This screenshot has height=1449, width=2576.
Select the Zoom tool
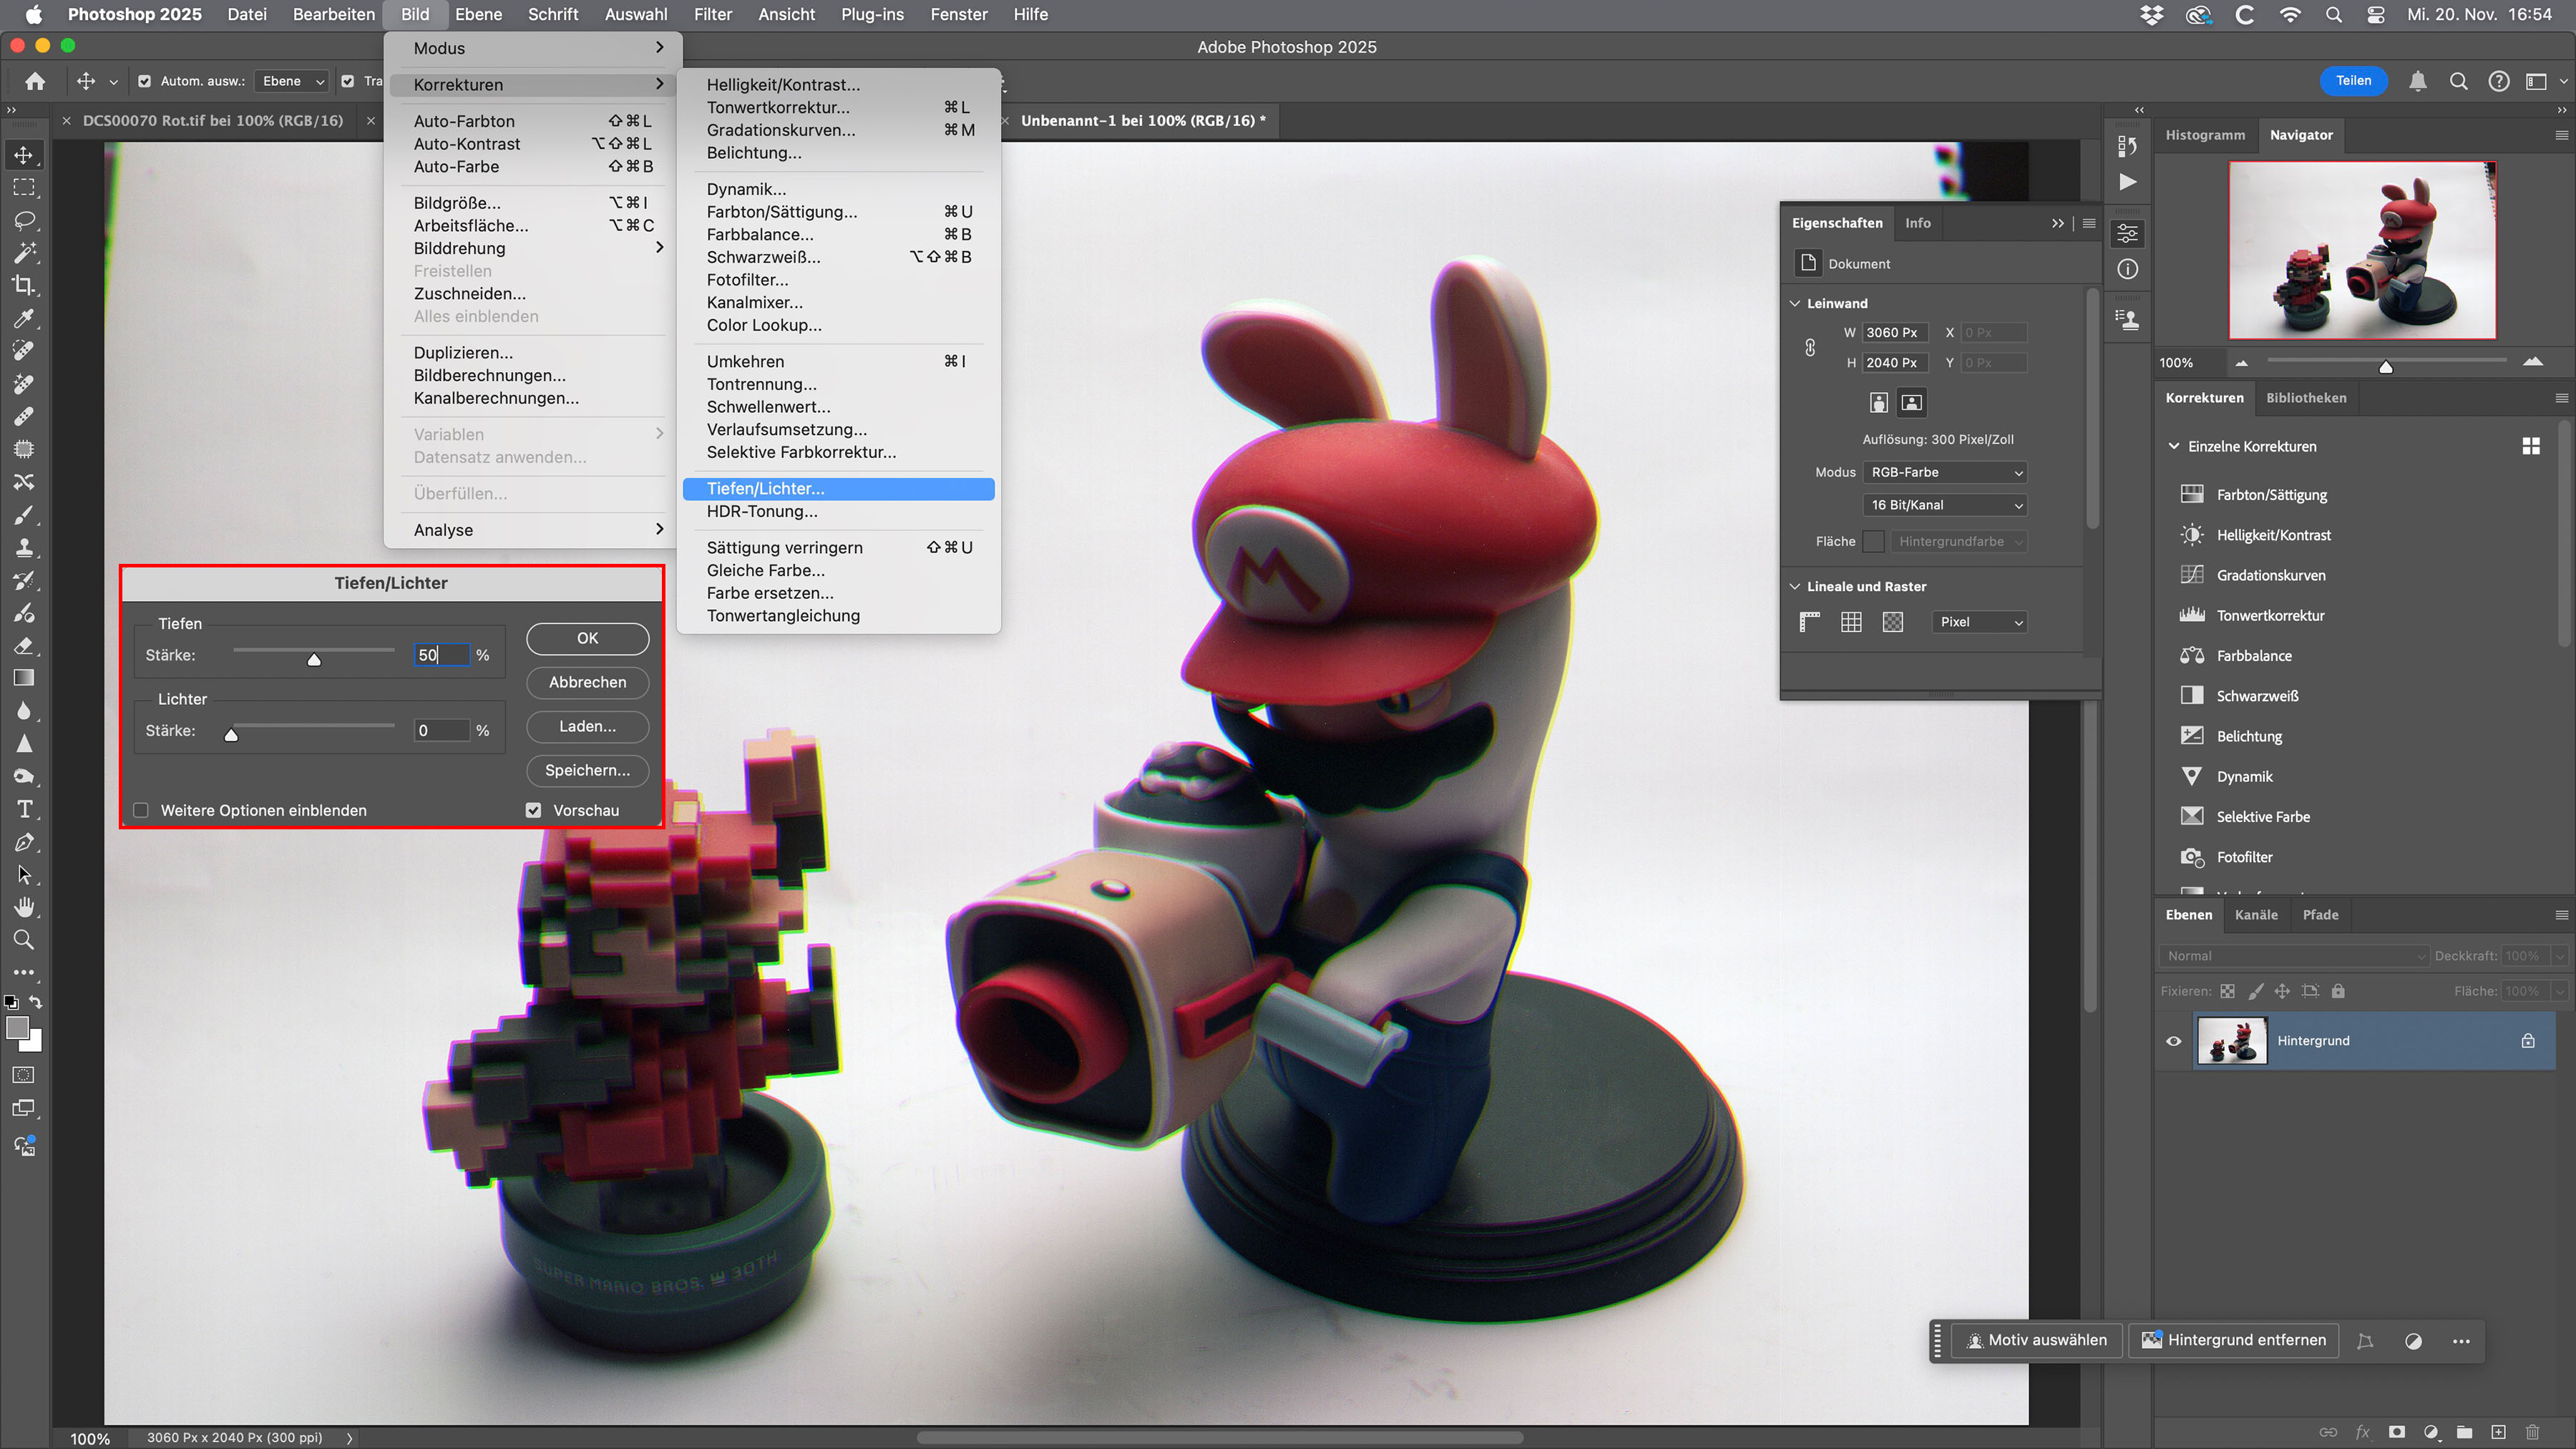pyautogui.click(x=24, y=940)
